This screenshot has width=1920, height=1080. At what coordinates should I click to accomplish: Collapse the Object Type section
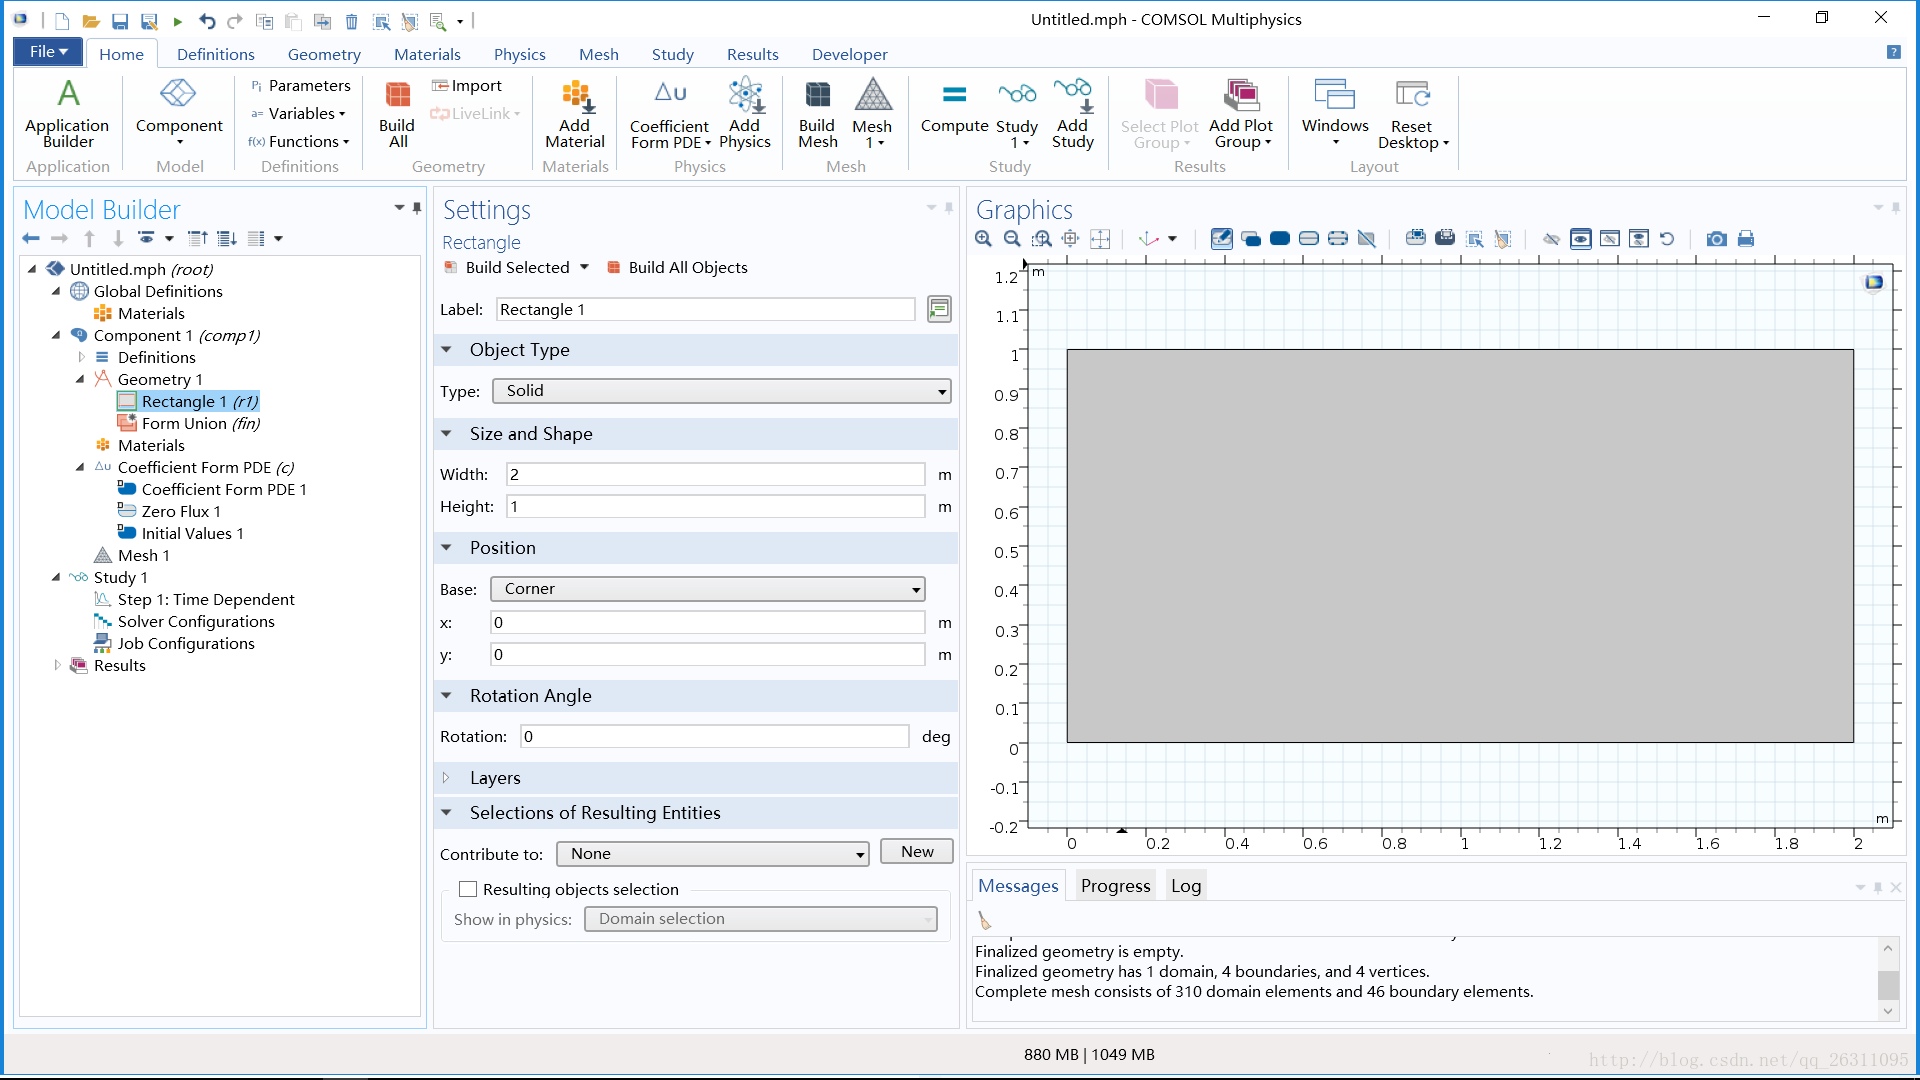(447, 350)
